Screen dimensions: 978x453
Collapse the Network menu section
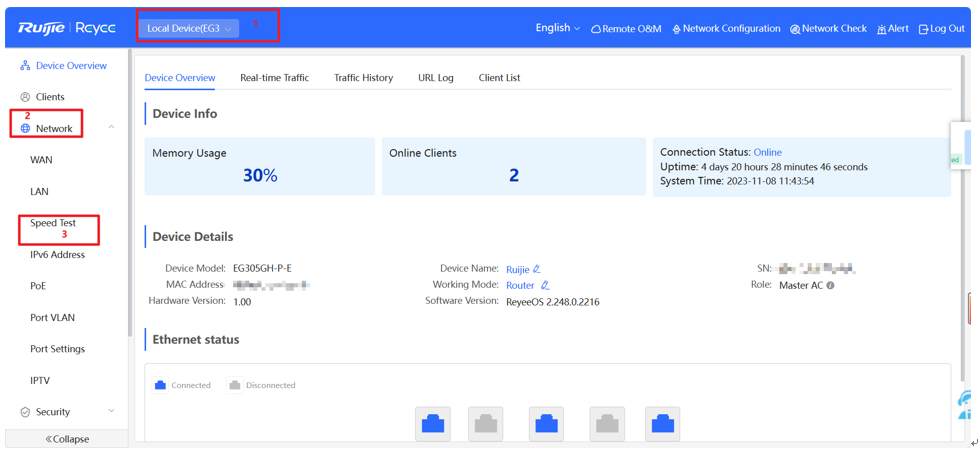tap(111, 128)
